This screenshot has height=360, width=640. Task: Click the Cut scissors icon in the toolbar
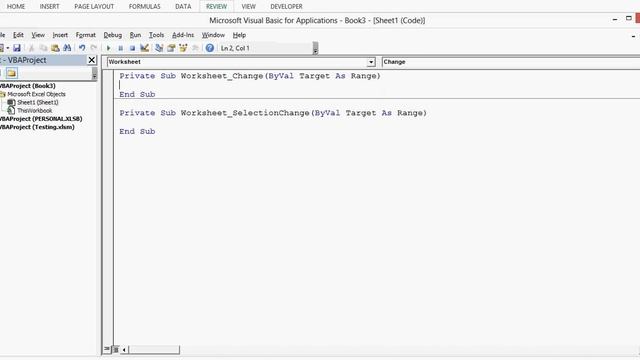pos(31,48)
